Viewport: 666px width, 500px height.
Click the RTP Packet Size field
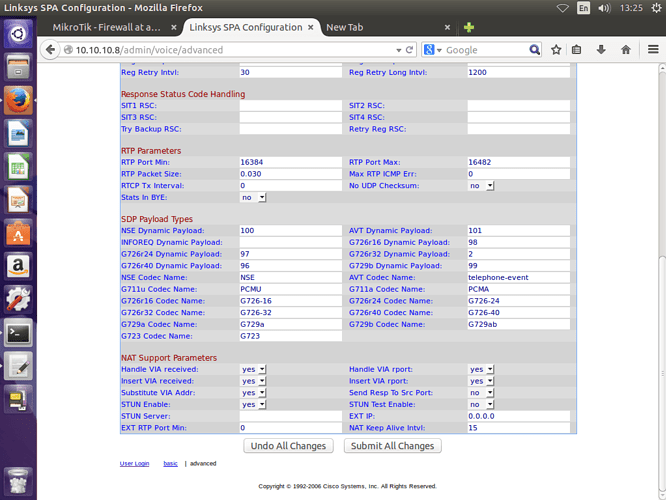[x=291, y=174]
